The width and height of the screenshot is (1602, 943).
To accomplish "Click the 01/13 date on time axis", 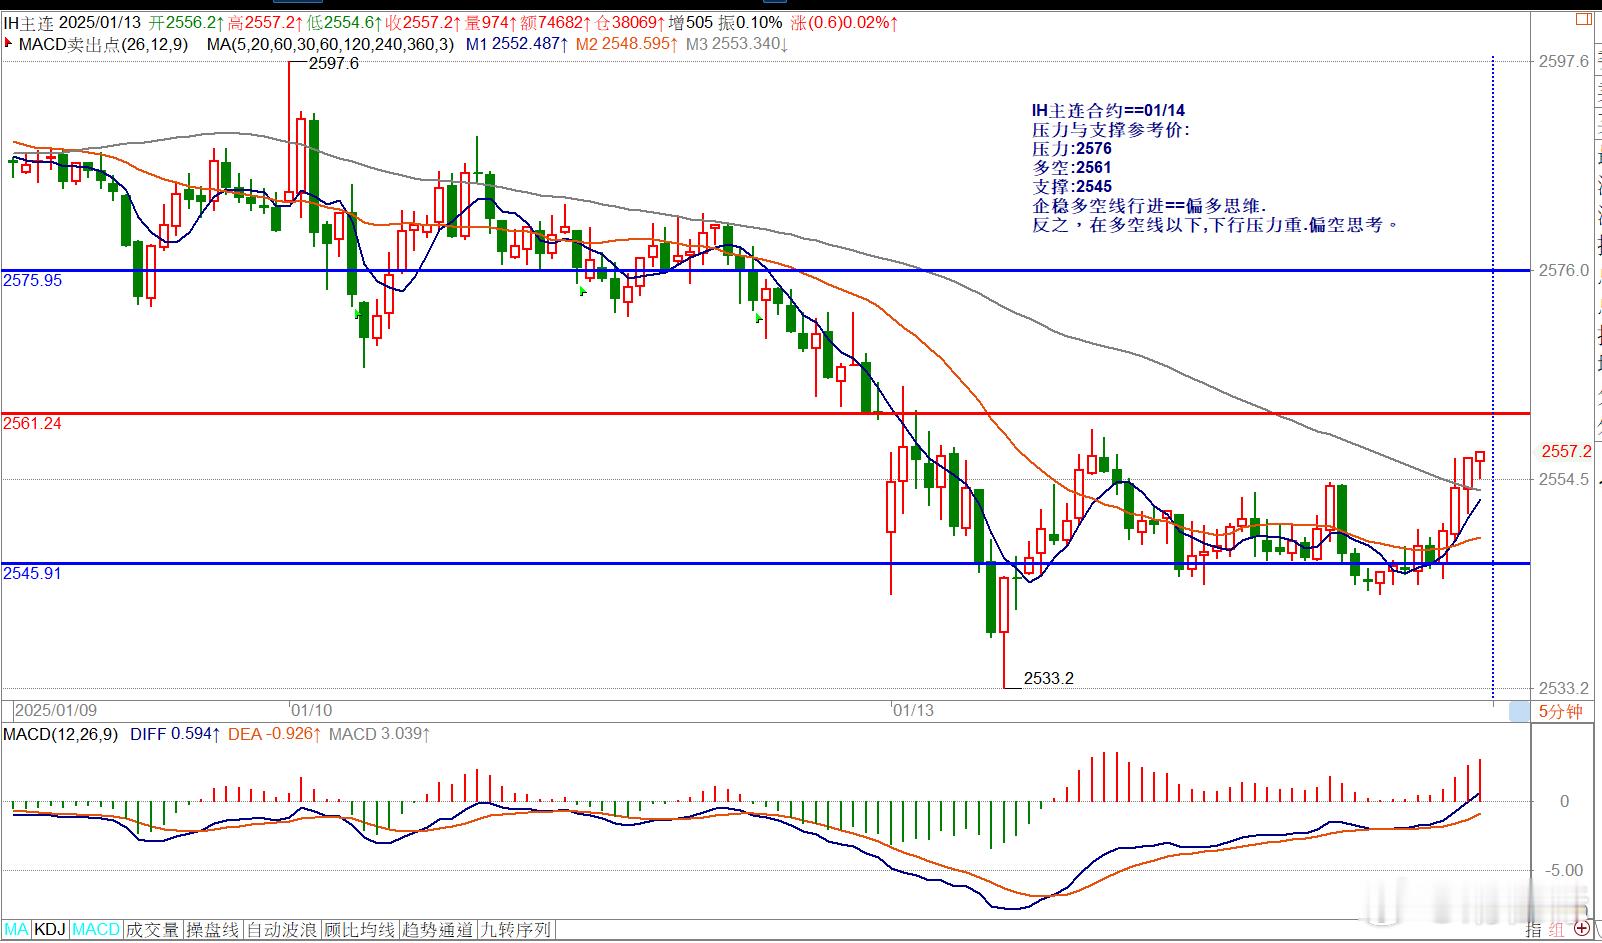I will [913, 710].
